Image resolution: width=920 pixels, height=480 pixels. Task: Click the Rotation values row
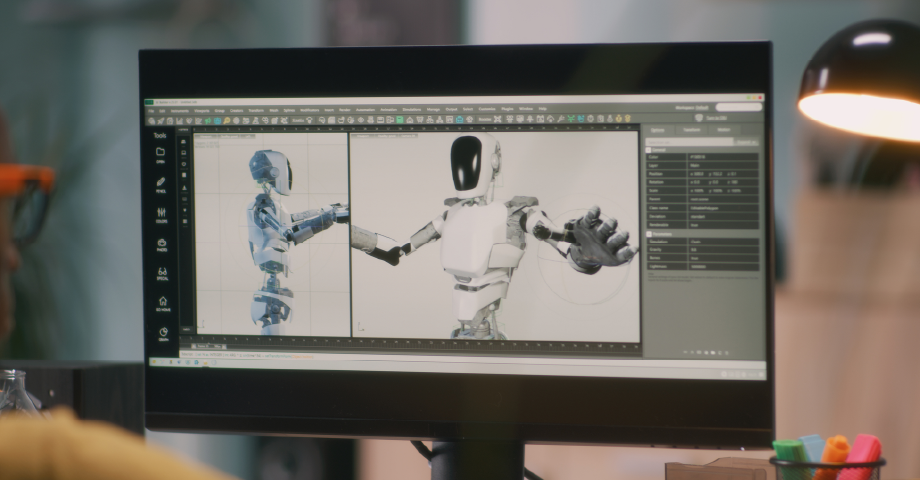click(723, 182)
